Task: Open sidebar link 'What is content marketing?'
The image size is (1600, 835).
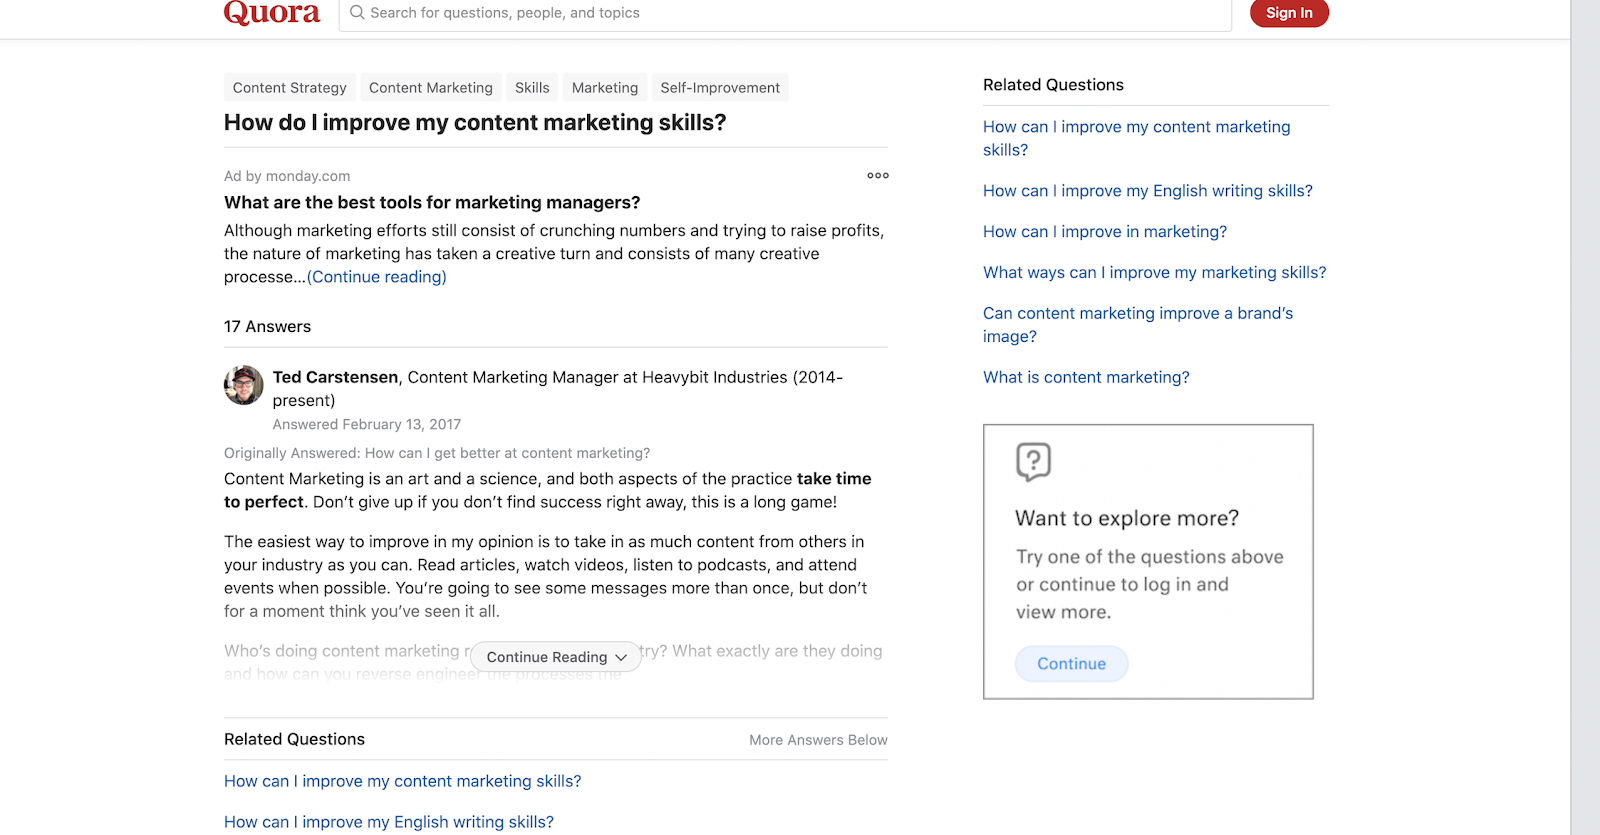Action: coord(1086,378)
